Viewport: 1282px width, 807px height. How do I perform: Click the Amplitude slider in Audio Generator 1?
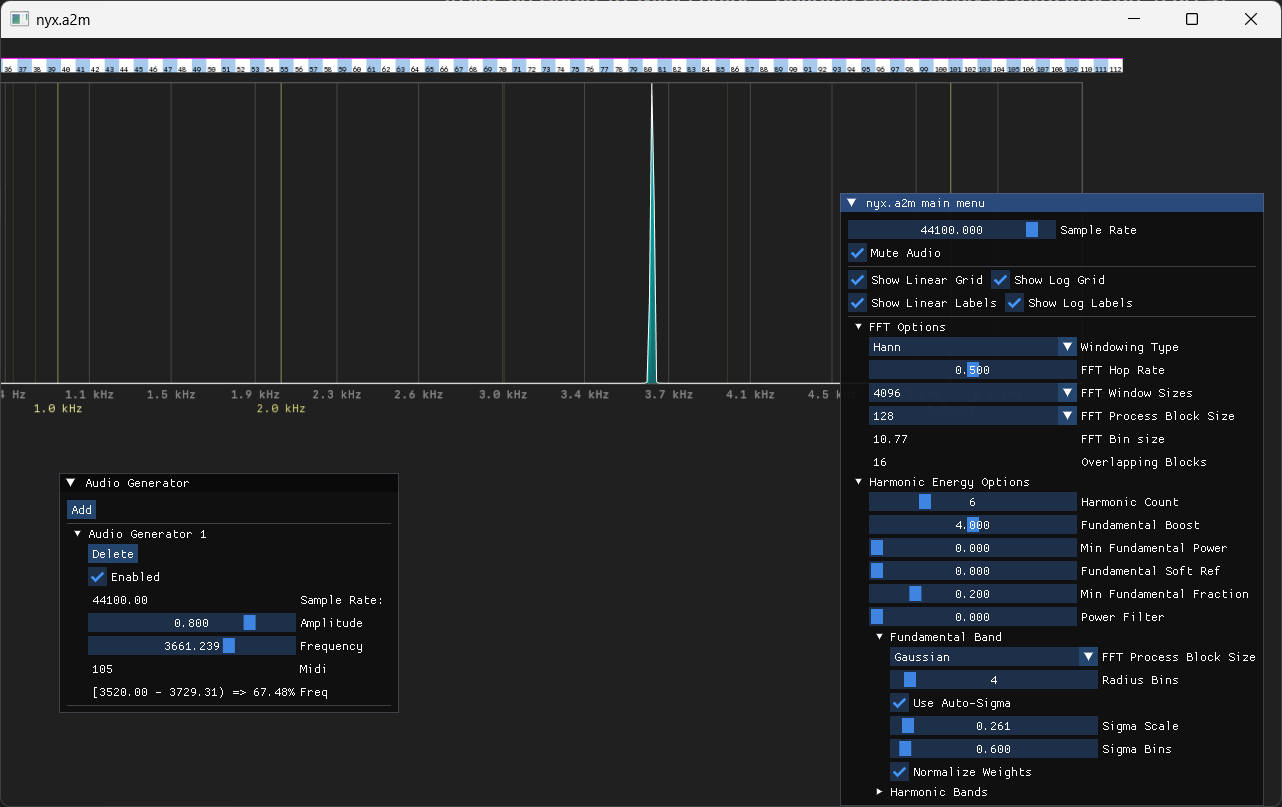(x=192, y=622)
